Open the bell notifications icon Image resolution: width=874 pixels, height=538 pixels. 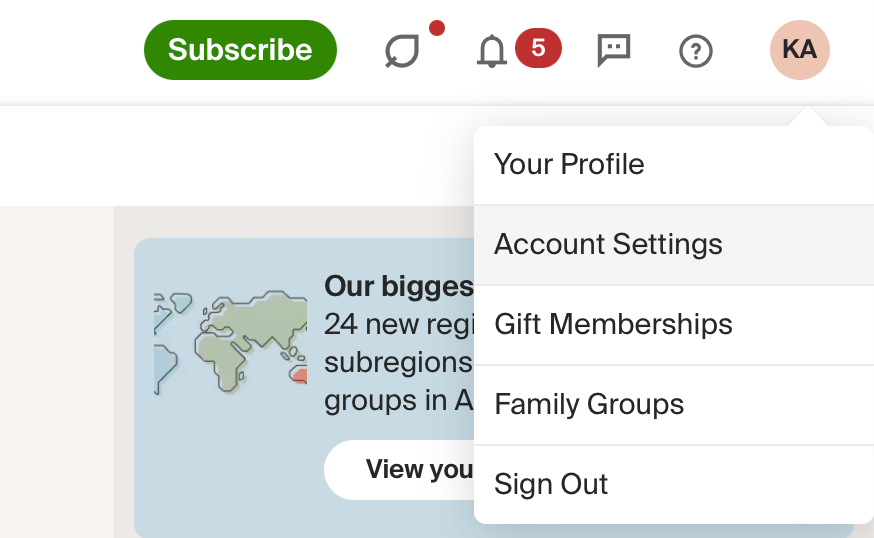pos(492,51)
